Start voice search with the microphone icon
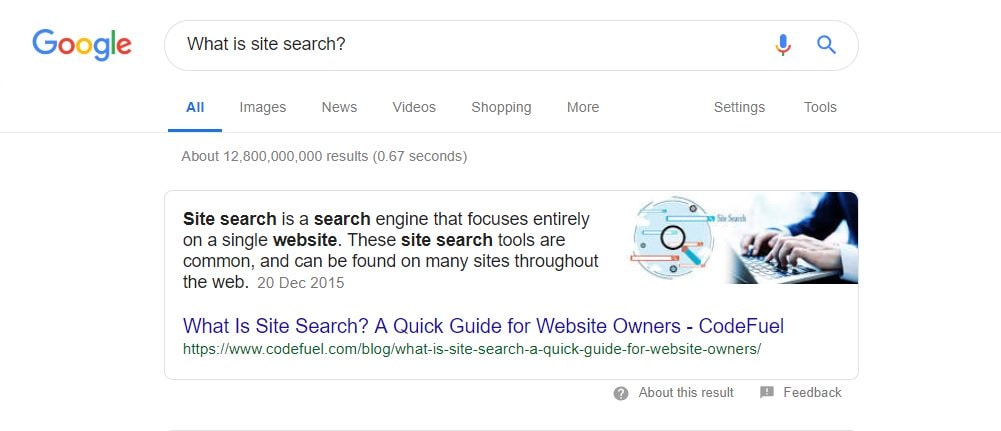 pyautogui.click(x=783, y=45)
